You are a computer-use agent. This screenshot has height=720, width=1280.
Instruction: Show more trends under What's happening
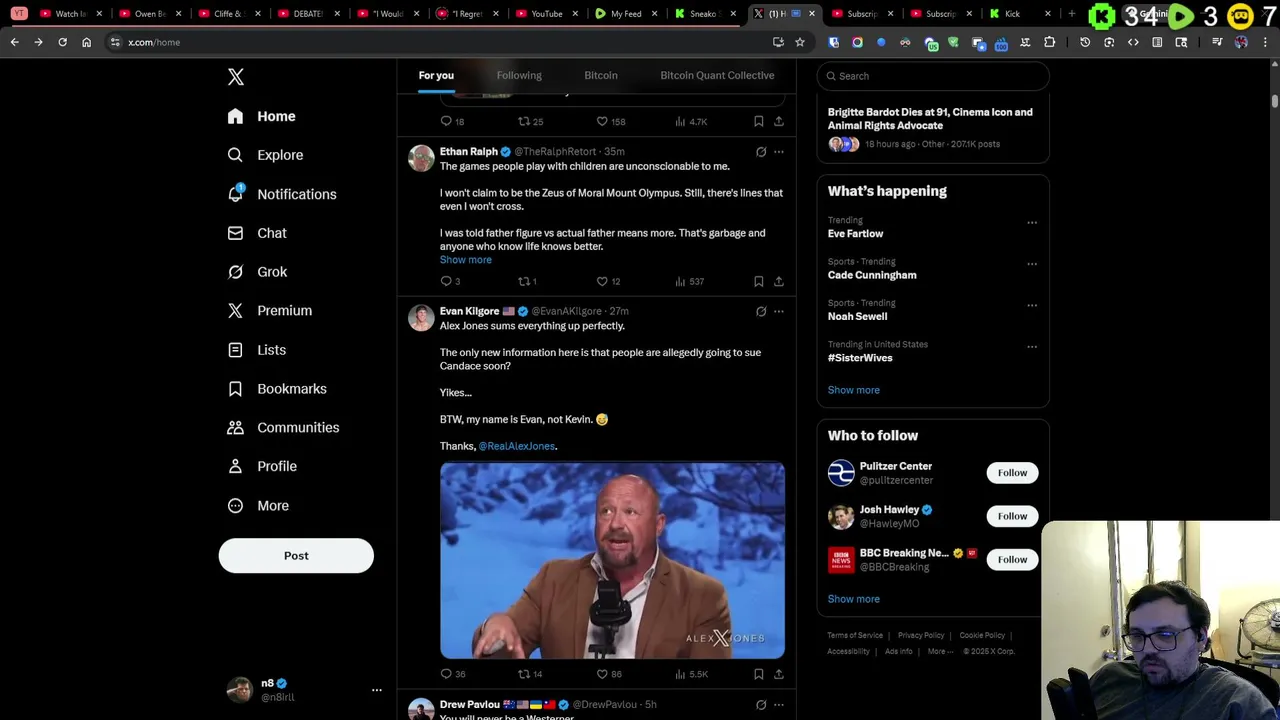(854, 390)
